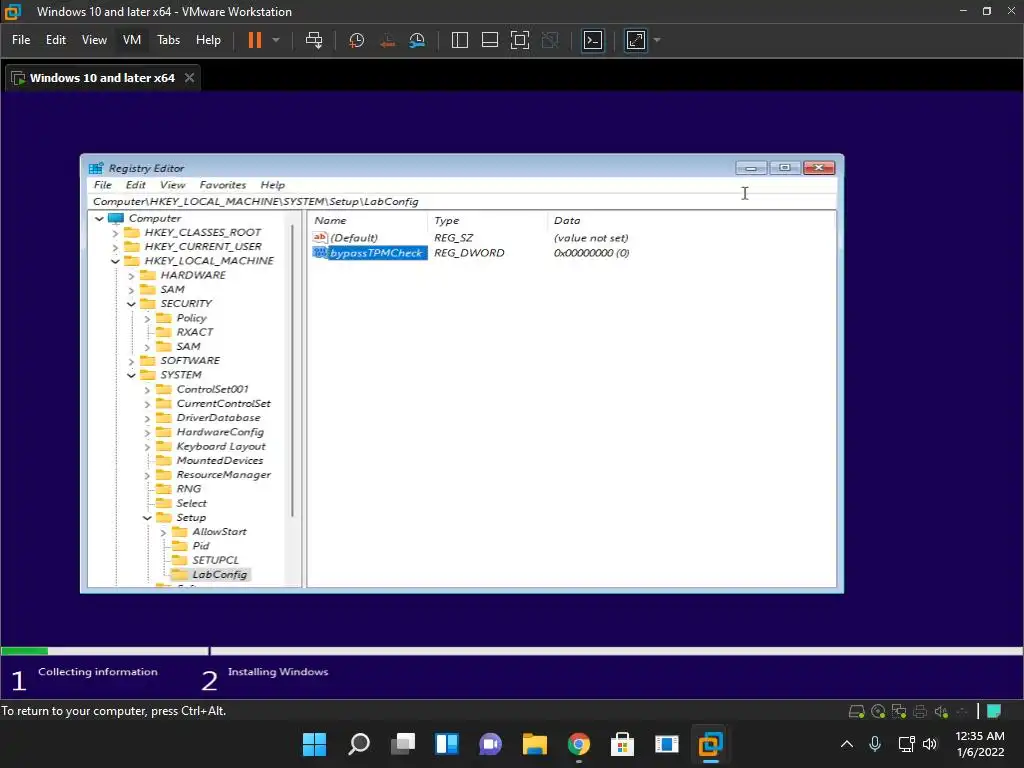The image size is (1024, 768).
Task: Open VMware File menu
Action: coord(21,40)
